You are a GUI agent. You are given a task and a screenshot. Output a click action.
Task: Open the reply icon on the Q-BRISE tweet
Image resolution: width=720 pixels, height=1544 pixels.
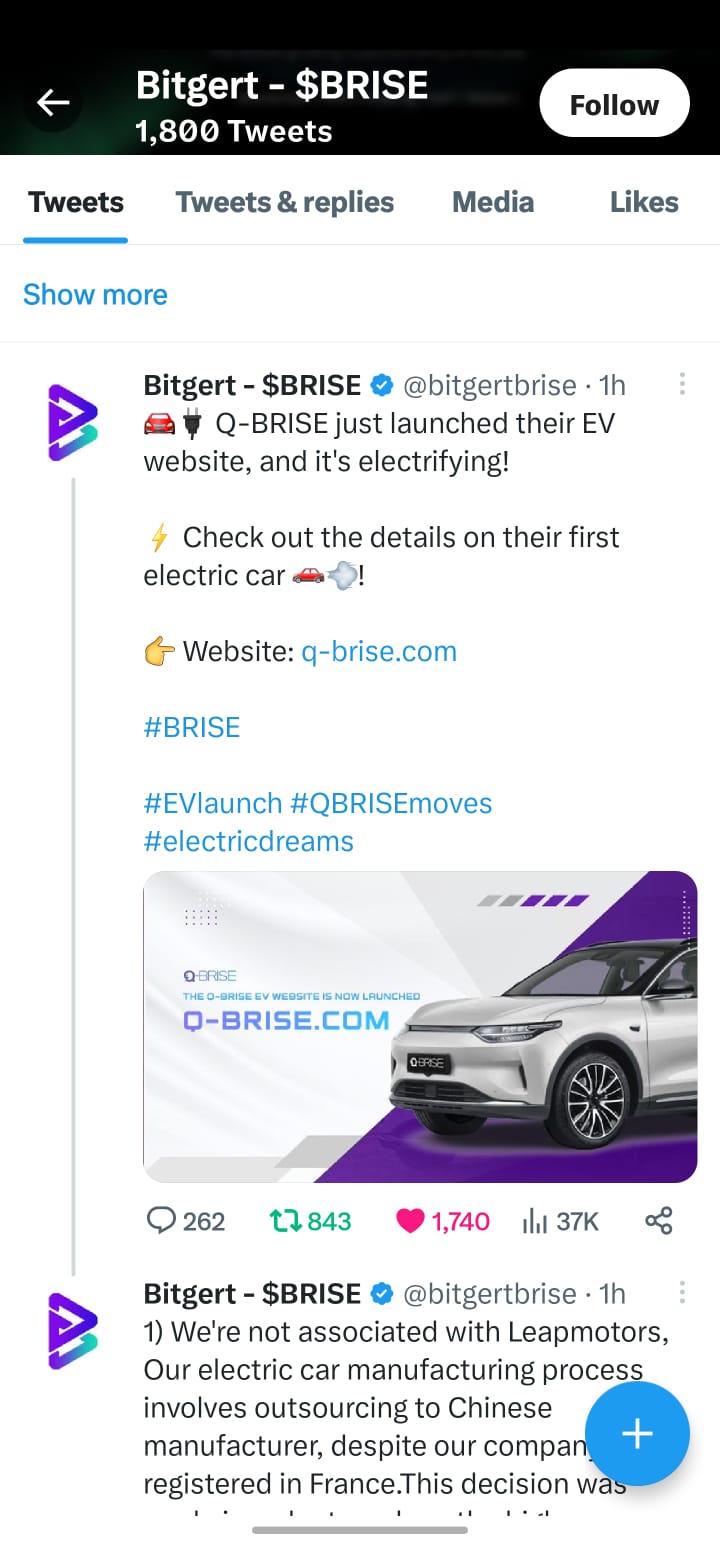tap(163, 1221)
